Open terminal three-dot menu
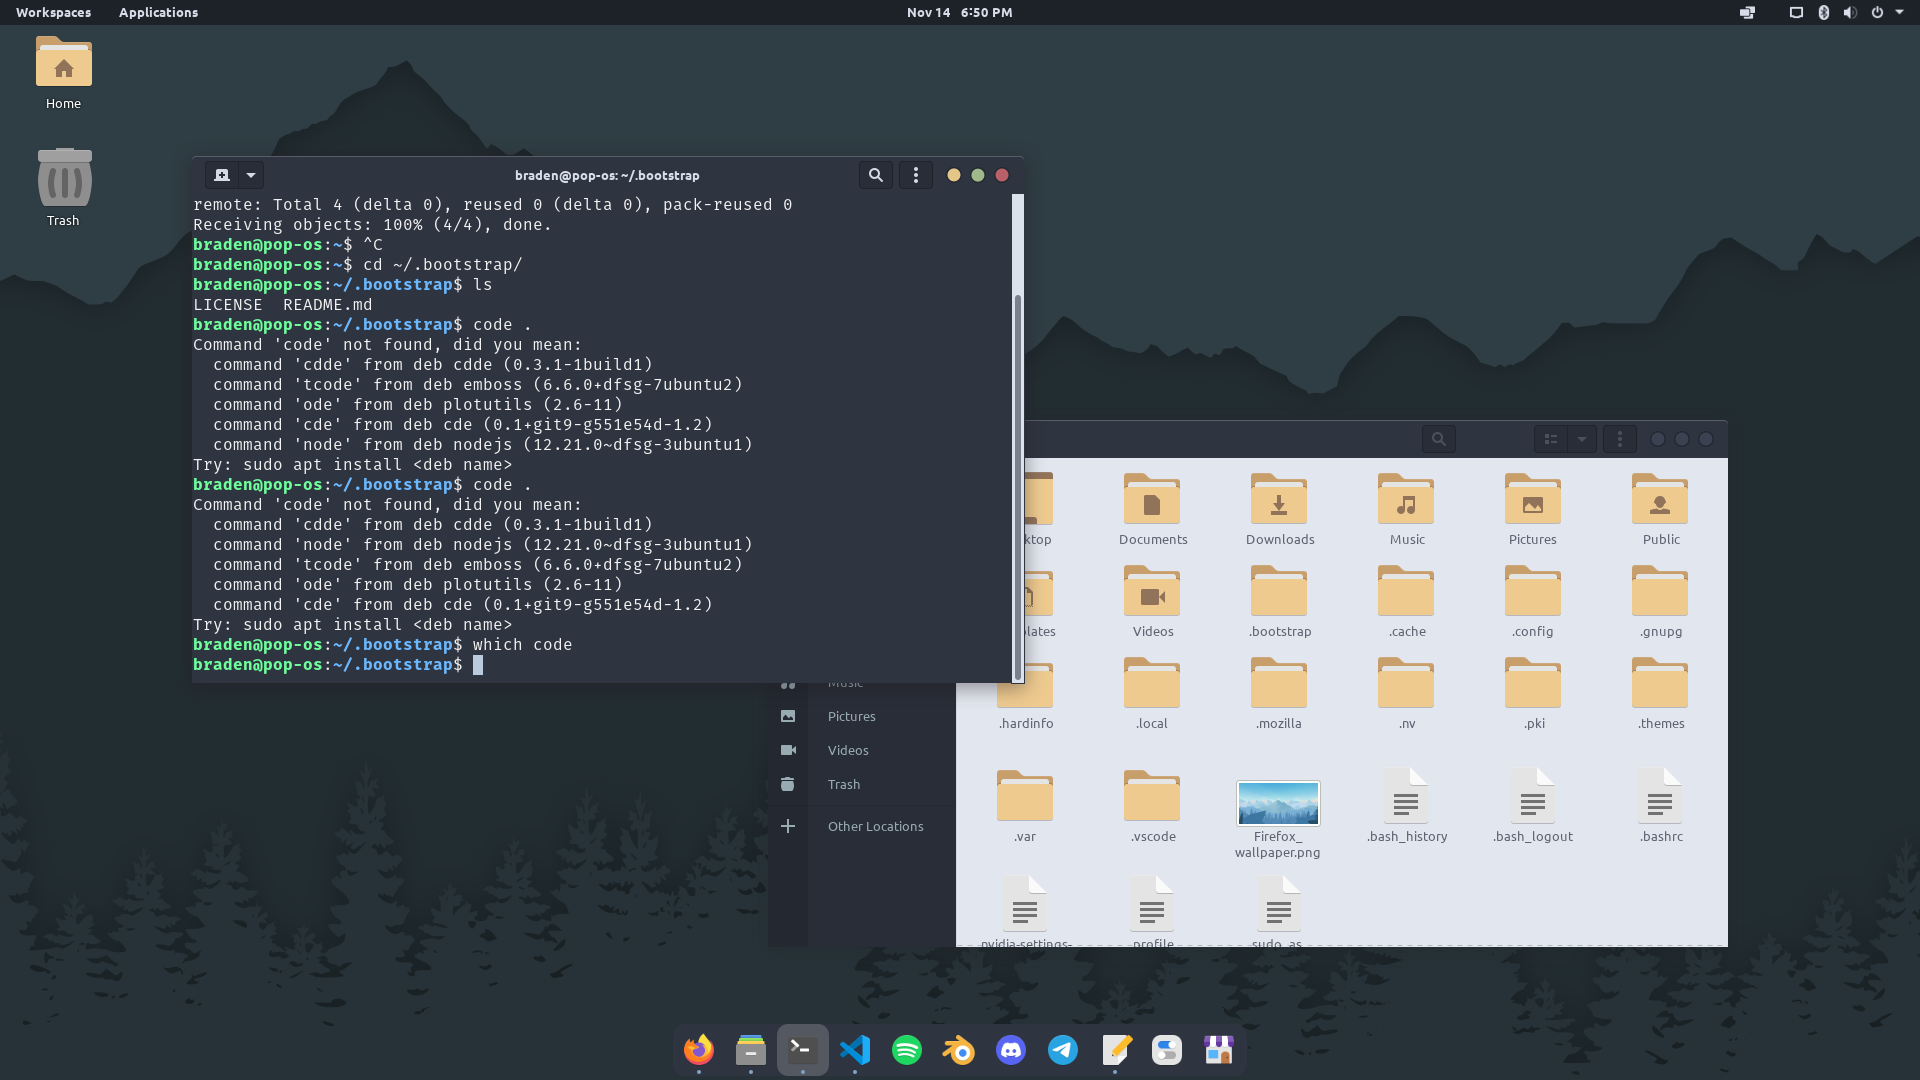 [915, 175]
